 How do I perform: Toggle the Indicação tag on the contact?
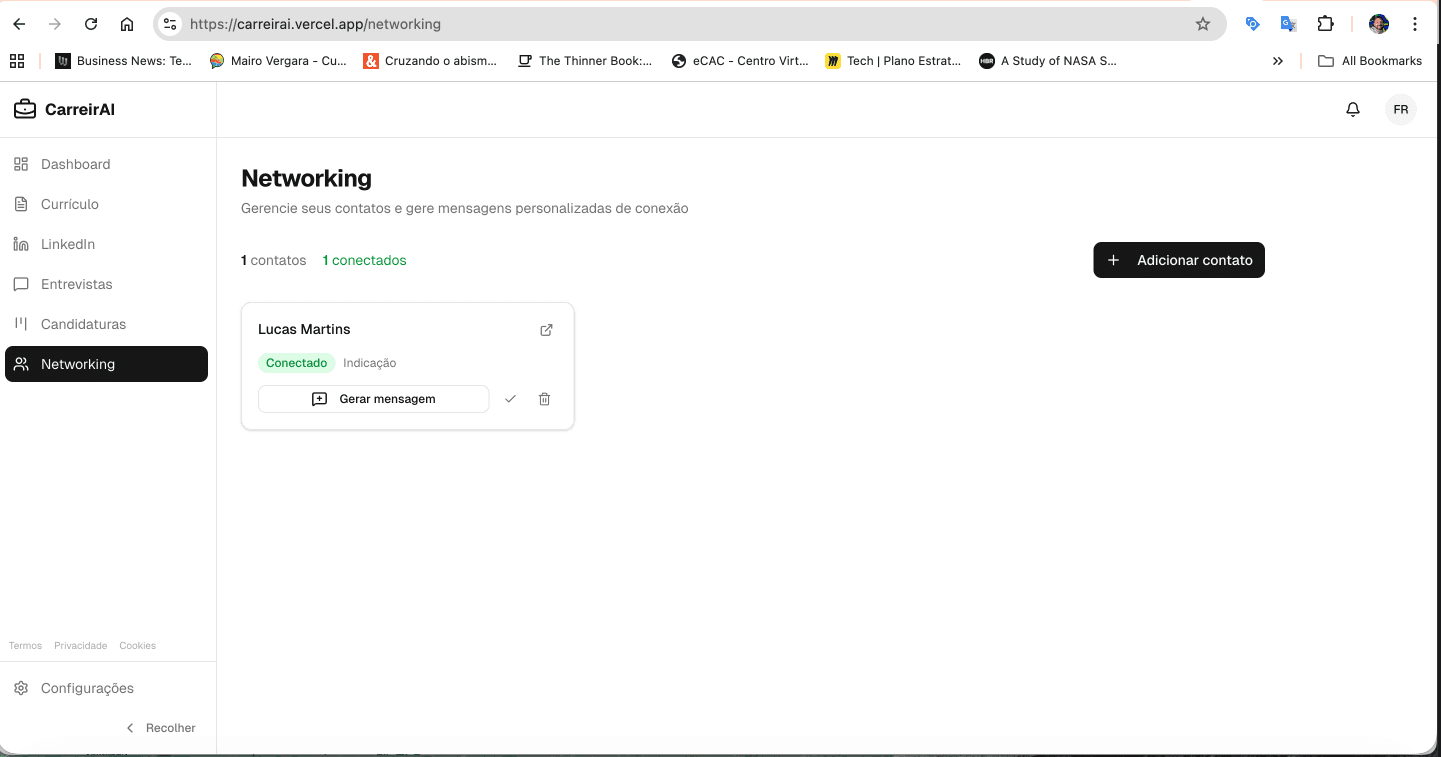(x=369, y=362)
